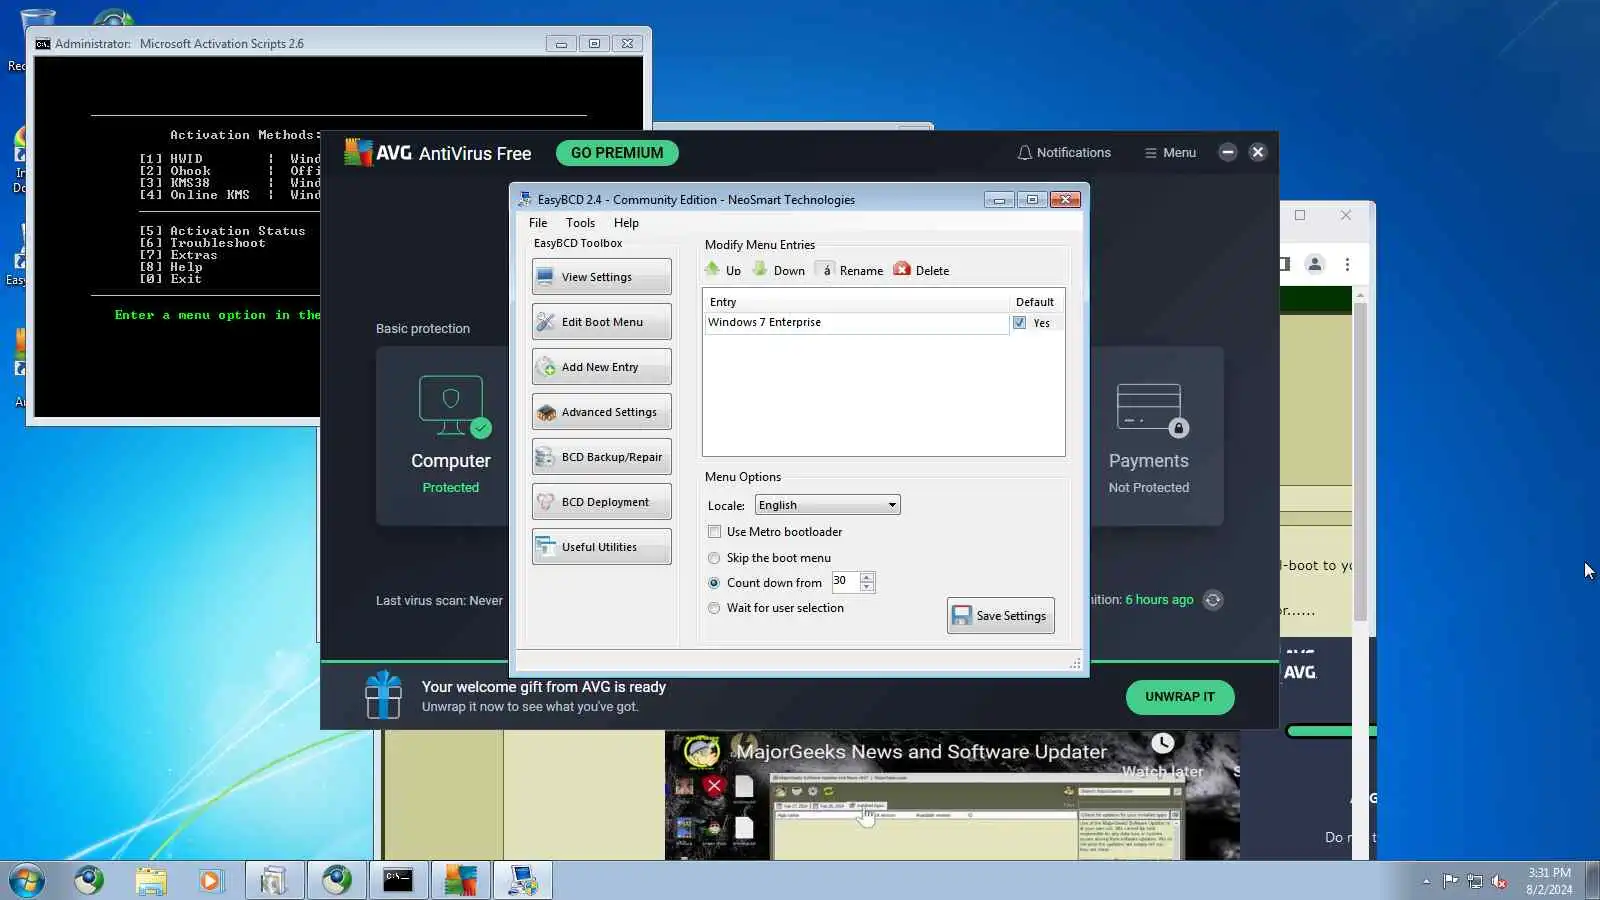The width and height of the screenshot is (1600, 900).
Task: Open the EasyBCD Tools menu
Action: coord(580,223)
